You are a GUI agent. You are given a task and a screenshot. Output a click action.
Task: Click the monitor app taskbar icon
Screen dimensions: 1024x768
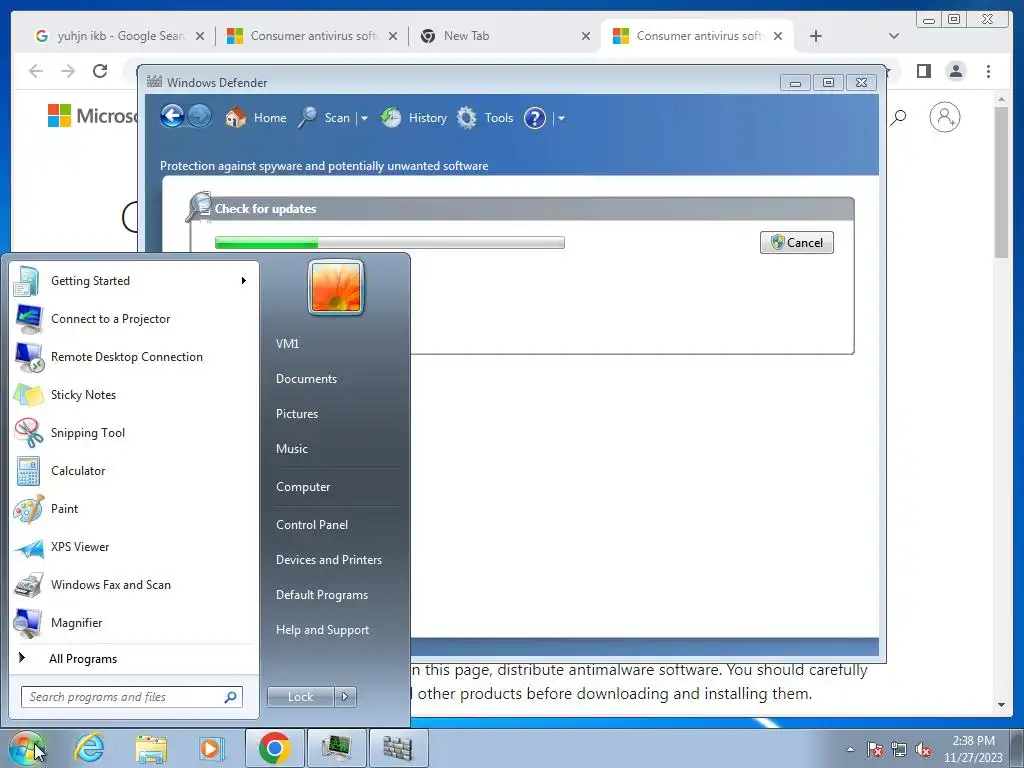click(336, 748)
